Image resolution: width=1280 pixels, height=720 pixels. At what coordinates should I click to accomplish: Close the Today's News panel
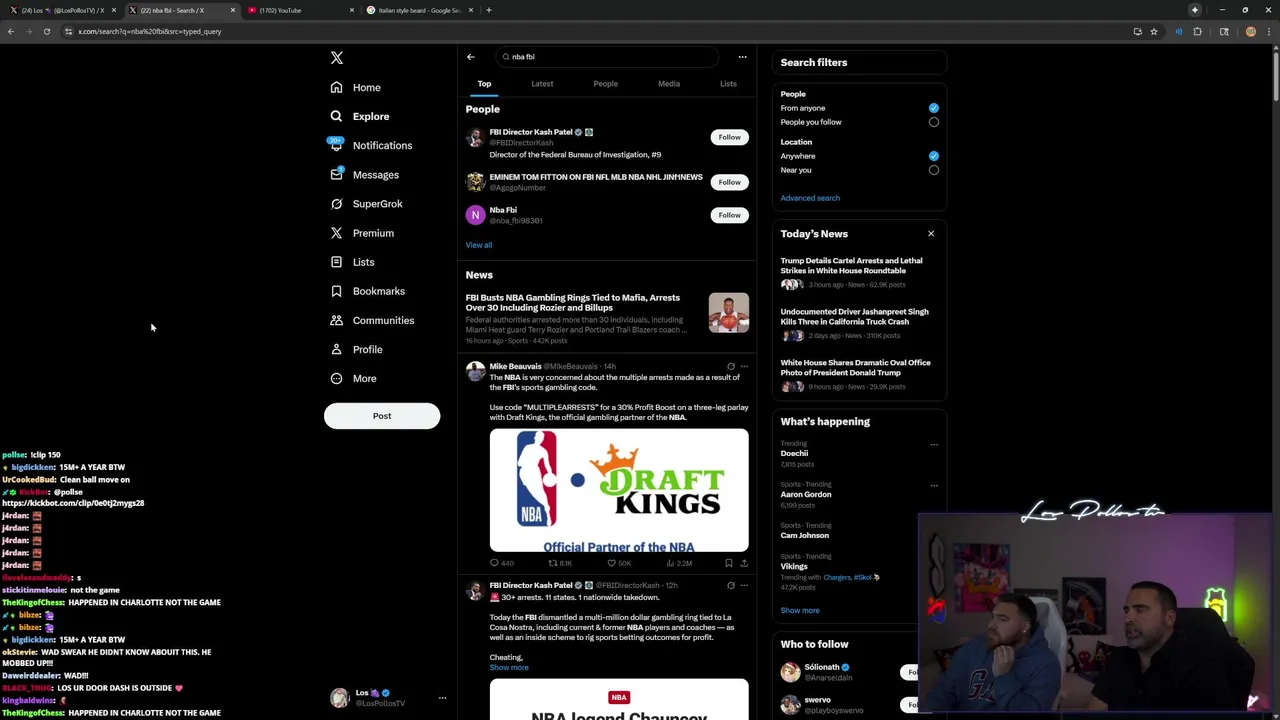[931, 234]
